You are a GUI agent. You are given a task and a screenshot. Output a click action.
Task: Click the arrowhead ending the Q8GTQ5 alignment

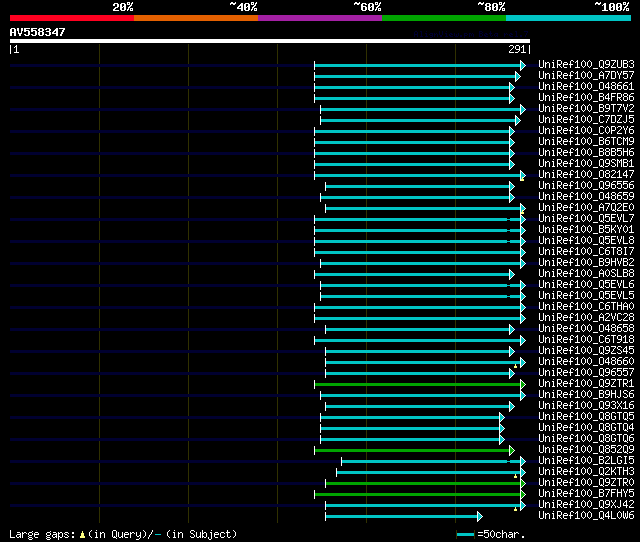[502, 418]
